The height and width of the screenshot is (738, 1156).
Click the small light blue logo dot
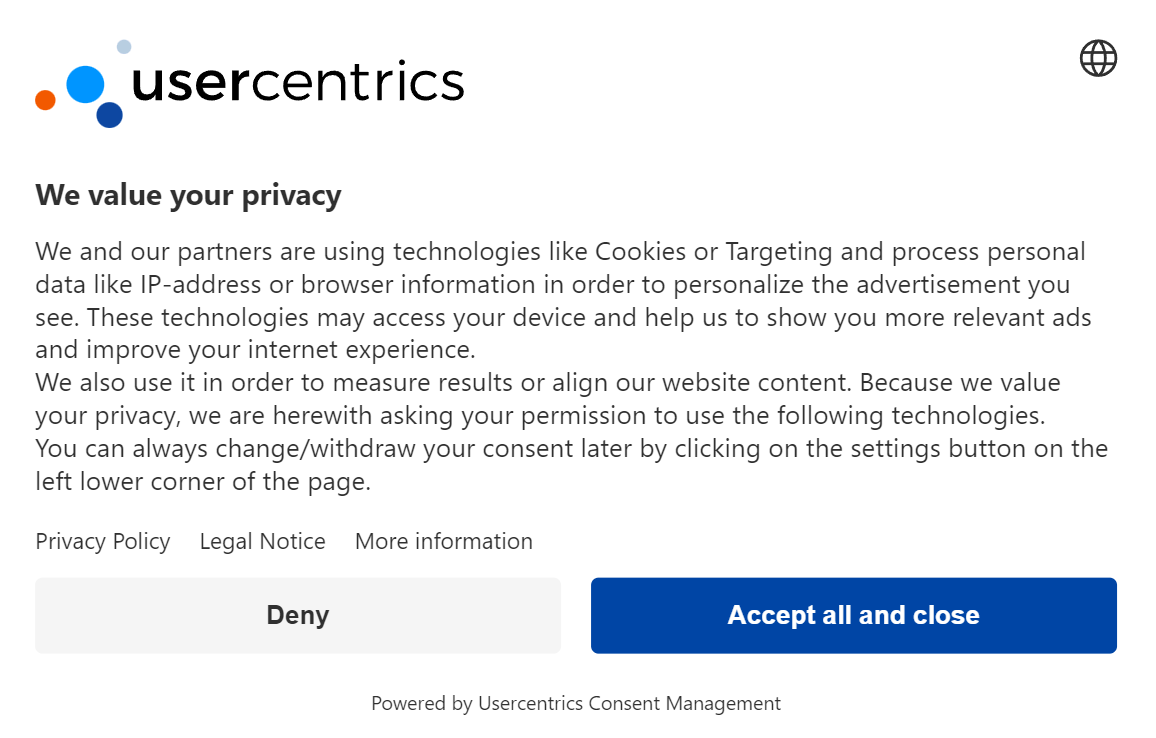pyautogui.click(x=125, y=45)
